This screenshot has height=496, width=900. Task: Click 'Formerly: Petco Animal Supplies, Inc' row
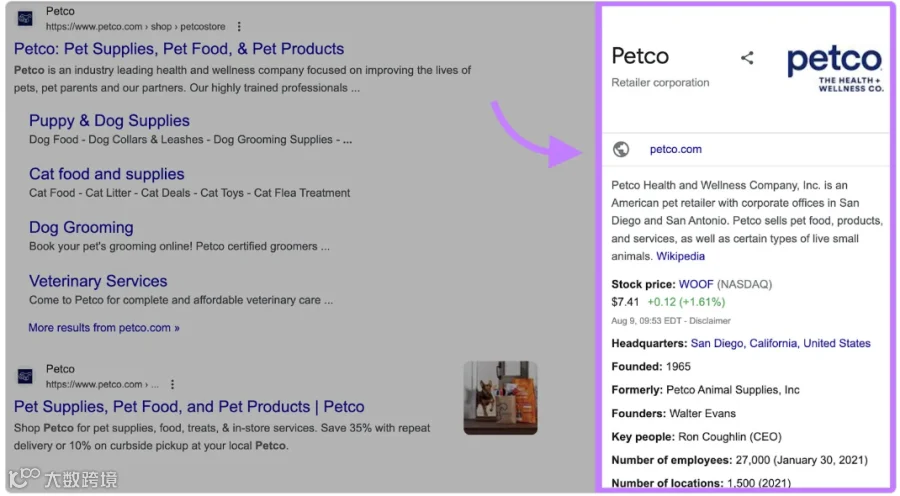click(705, 390)
